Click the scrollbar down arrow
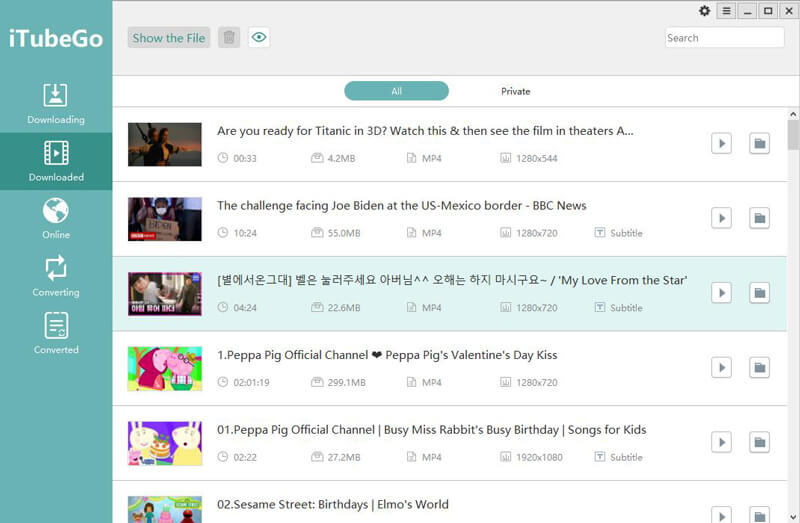Viewport: 800px width, 523px height. coord(793,517)
